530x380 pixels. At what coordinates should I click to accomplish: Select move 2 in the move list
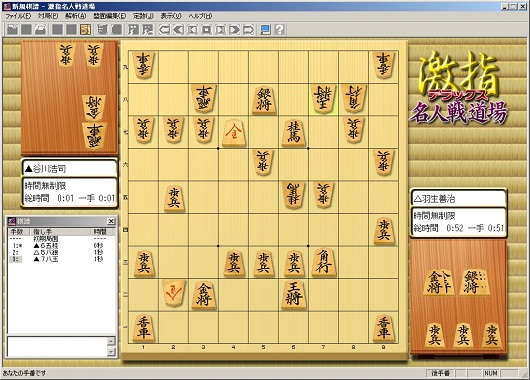pyautogui.click(x=62, y=253)
